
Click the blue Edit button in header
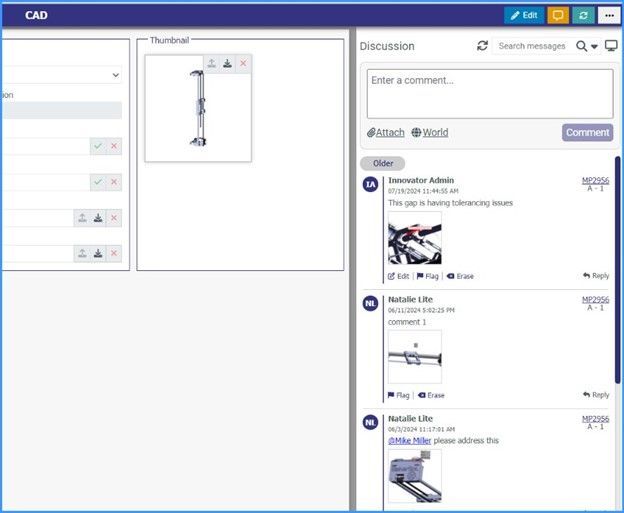(x=524, y=15)
